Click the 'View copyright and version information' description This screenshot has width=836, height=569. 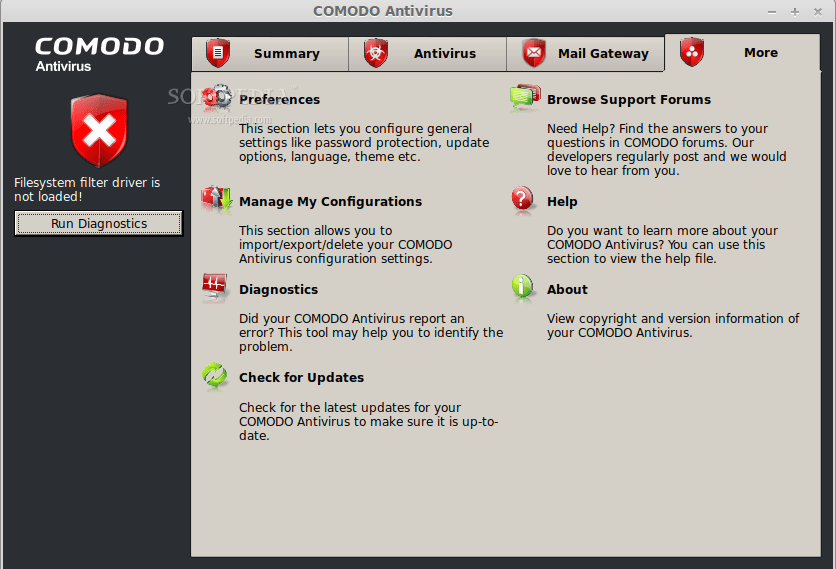(x=673, y=325)
